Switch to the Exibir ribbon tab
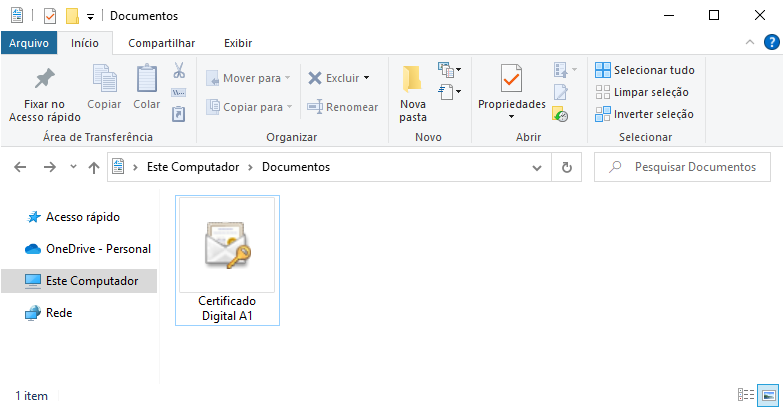784x408 pixels. coord(238,43)
